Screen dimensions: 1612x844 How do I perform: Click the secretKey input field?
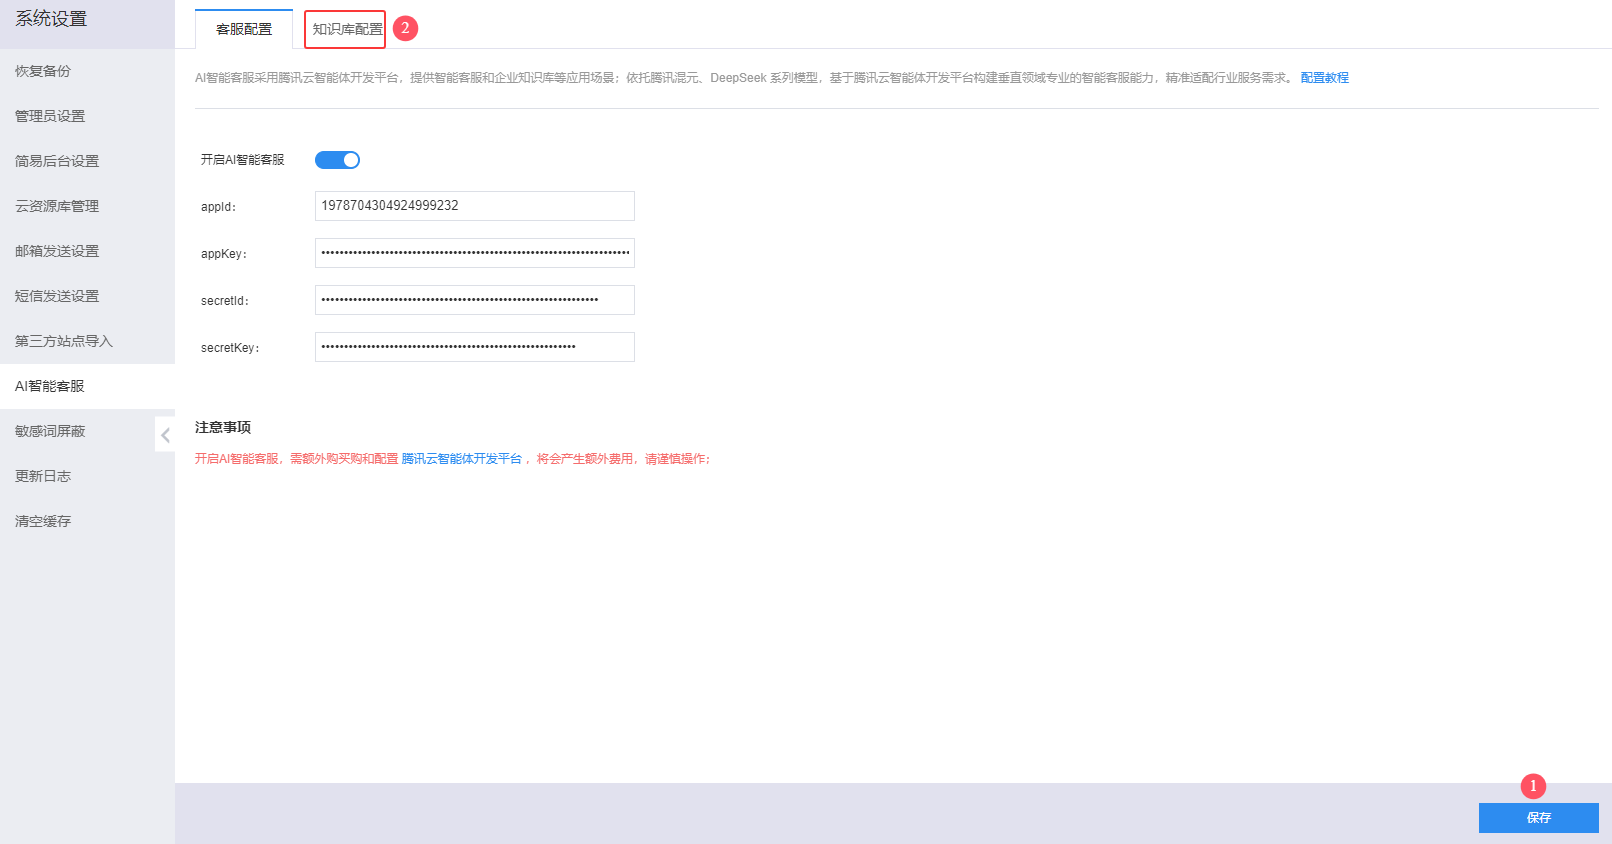[474, 347]
